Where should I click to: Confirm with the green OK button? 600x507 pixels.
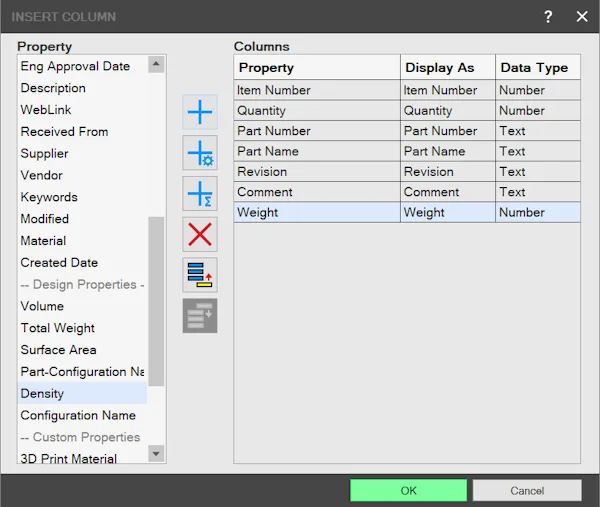click(408, 491)
